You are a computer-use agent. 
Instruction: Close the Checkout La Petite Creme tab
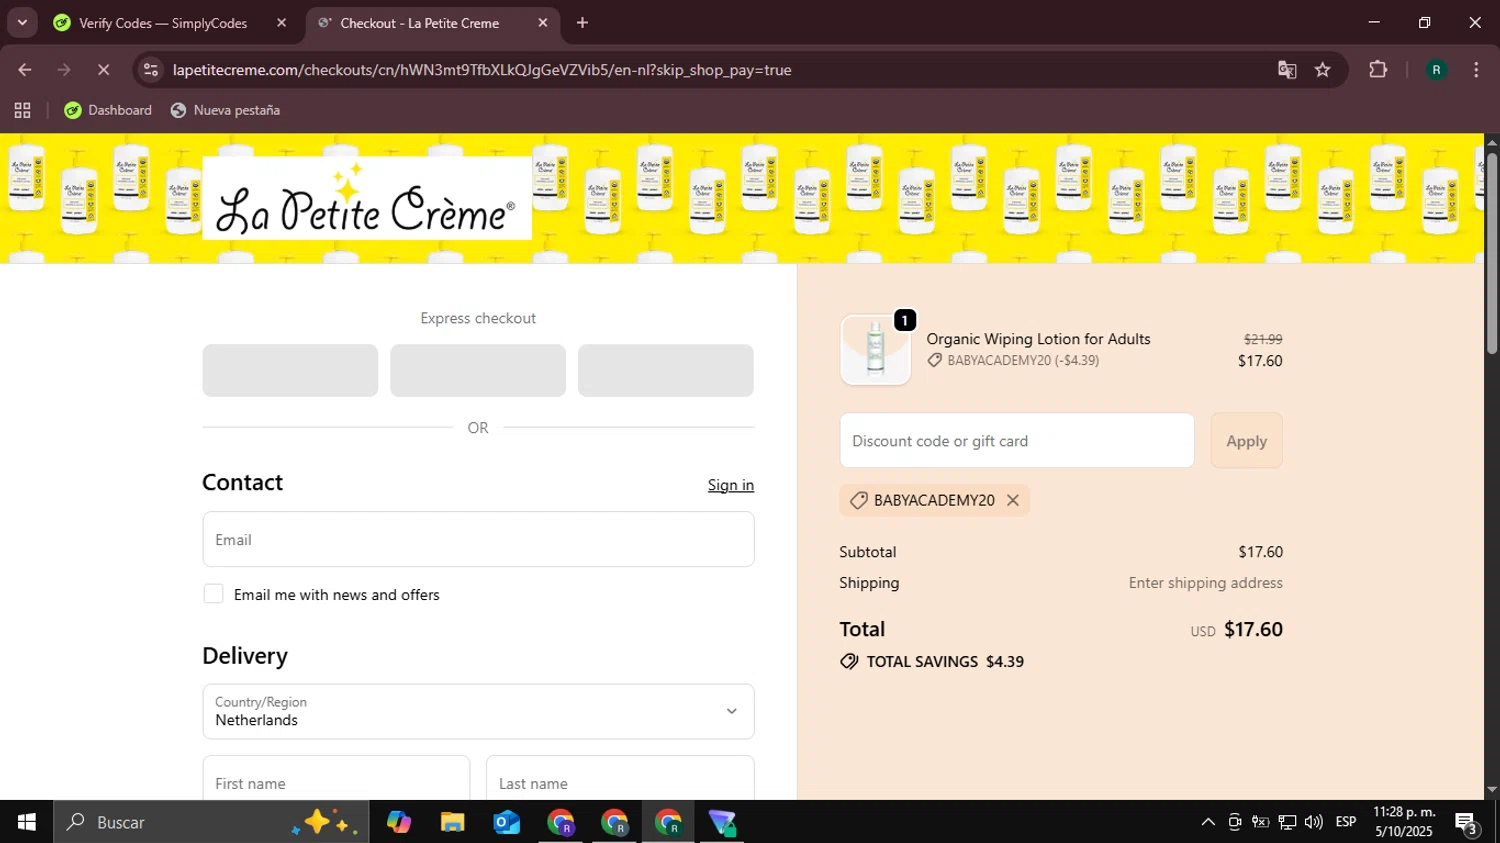pos(543,23)
